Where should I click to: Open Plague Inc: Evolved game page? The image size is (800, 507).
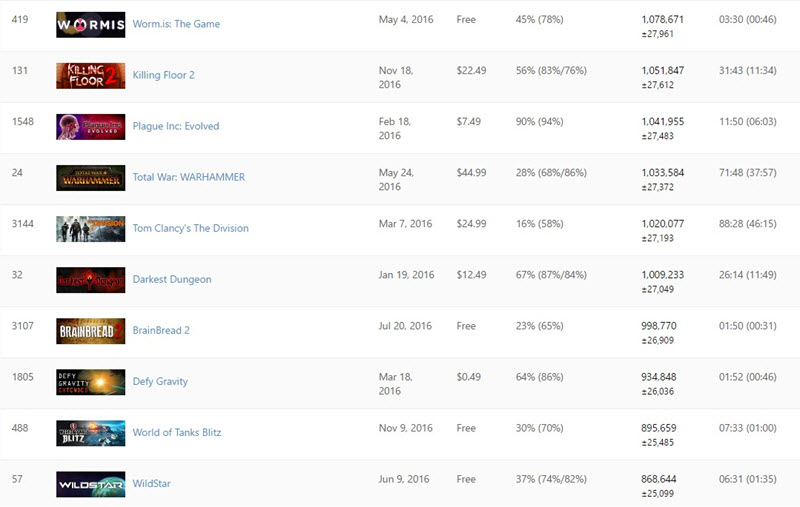(176, 126)
